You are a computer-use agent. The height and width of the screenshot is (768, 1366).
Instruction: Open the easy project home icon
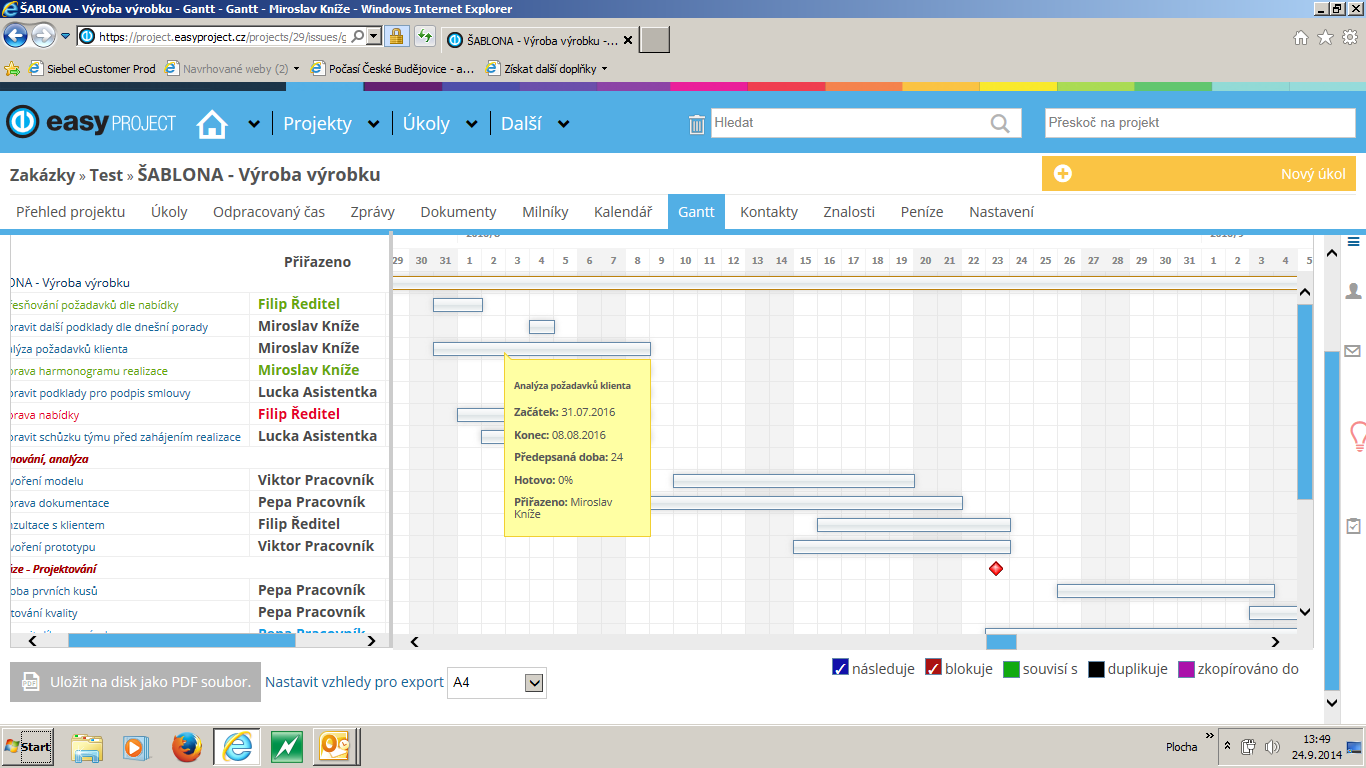pos(212,124)
